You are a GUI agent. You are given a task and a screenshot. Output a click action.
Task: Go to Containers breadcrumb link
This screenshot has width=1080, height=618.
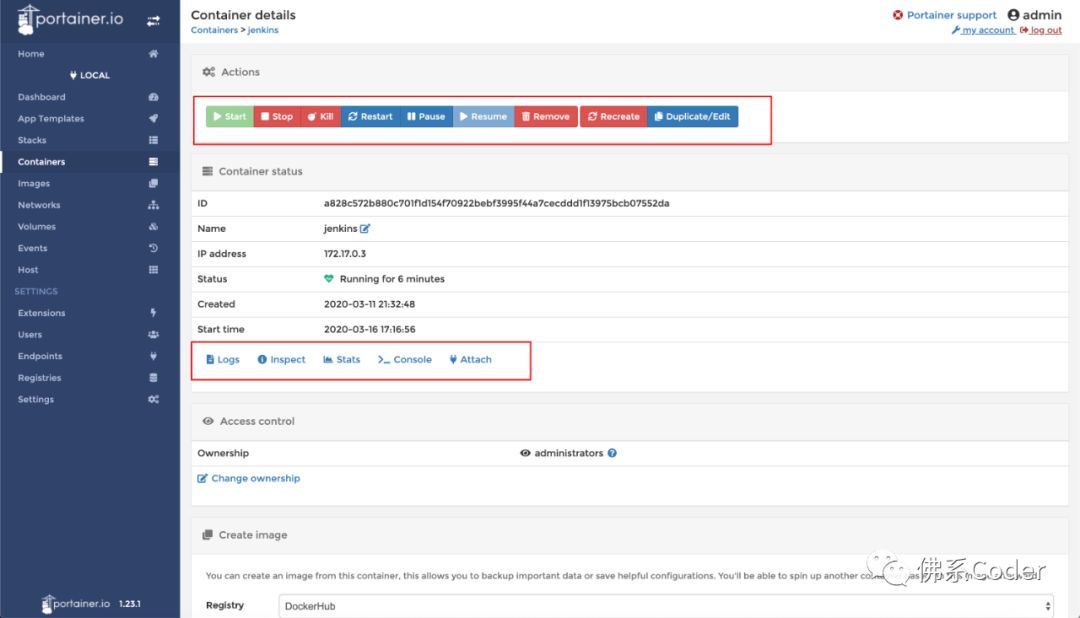pos(214,30)
